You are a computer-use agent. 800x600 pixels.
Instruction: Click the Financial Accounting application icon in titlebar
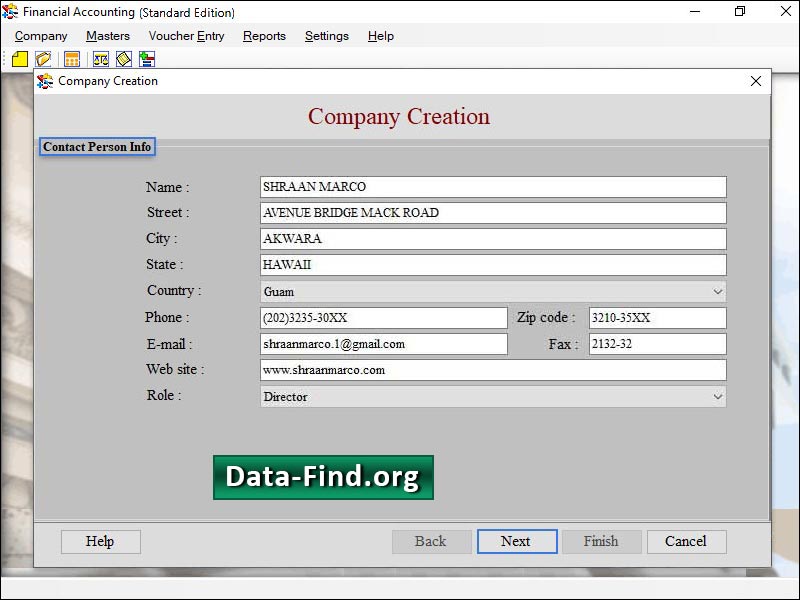tap(9, 12)
